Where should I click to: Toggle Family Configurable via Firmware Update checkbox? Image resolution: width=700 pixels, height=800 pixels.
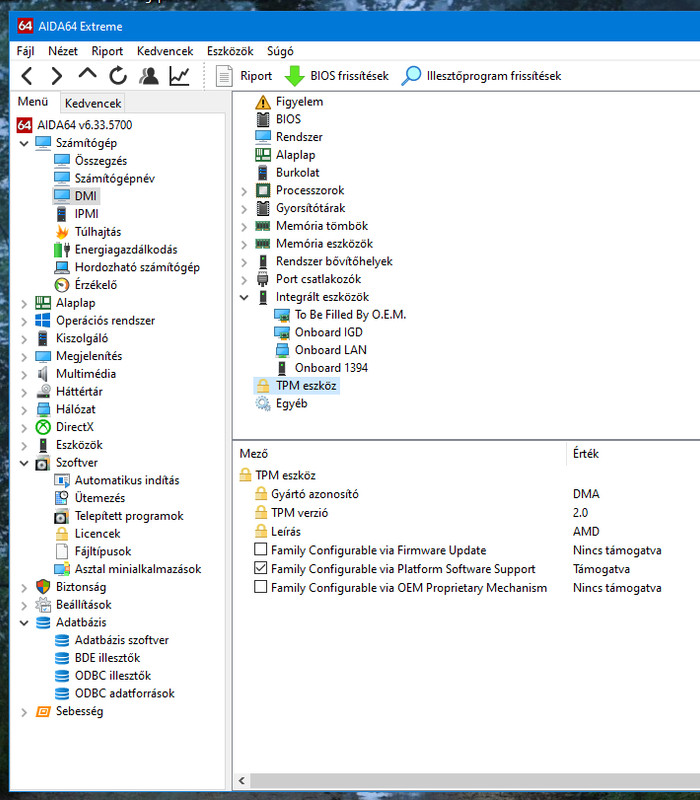pos(260,549)
